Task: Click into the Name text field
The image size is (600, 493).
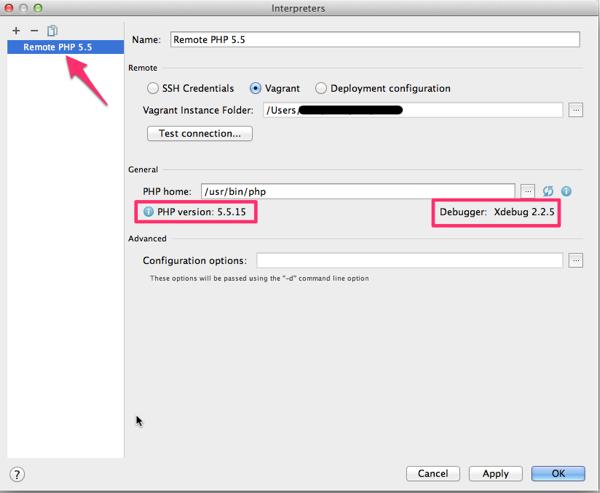Action: point(374,40)
